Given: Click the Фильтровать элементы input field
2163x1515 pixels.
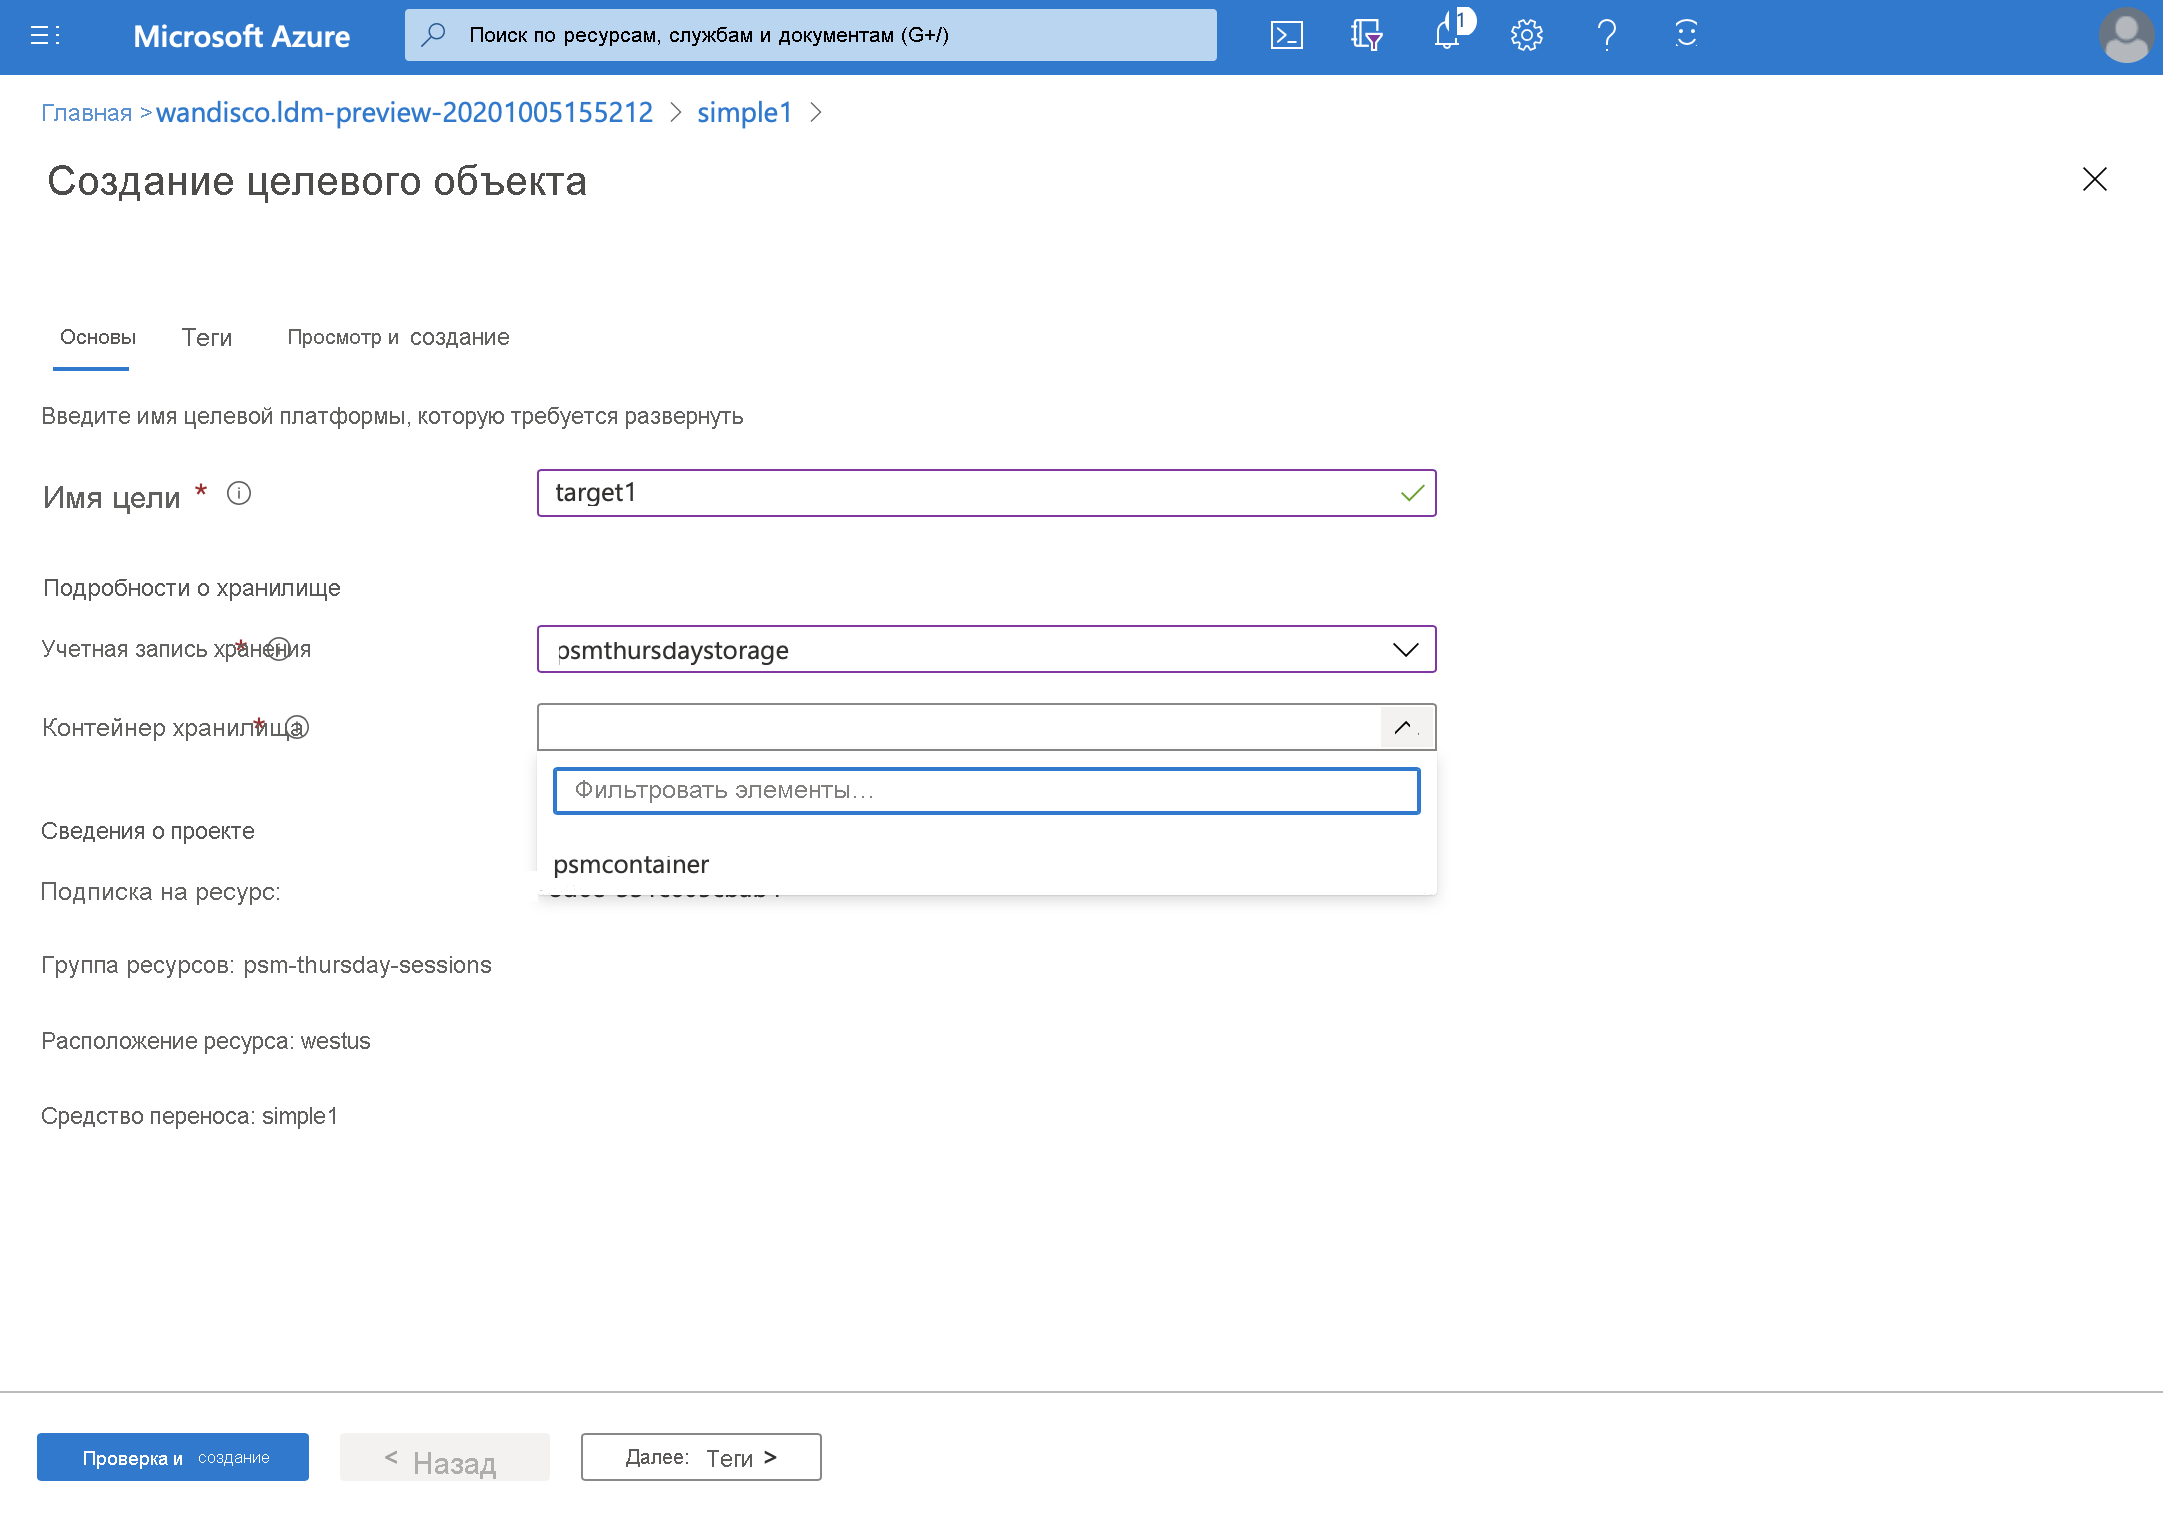Looking at the screenshot, I should 987,790.
